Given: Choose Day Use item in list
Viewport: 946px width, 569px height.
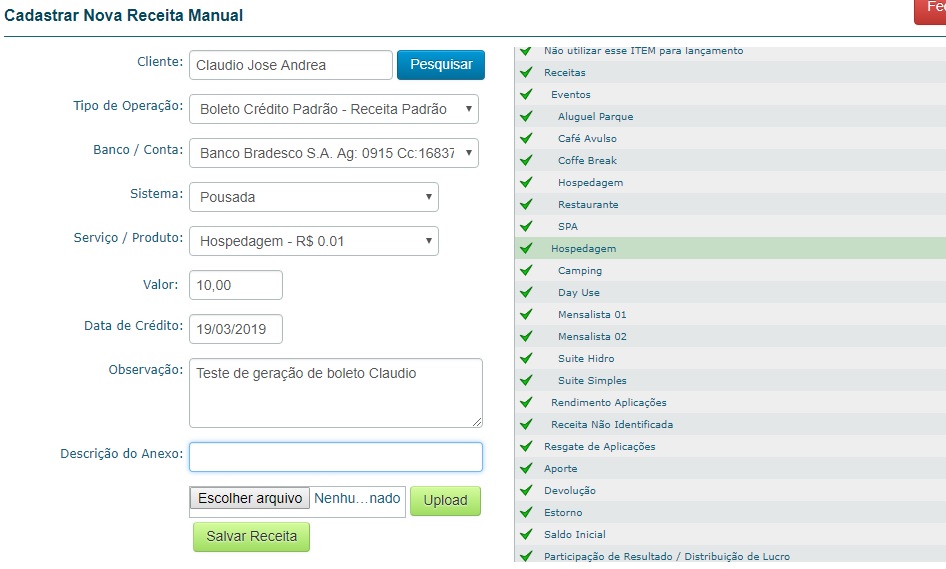Looking at the screenshot, I should click(x=579, y=293).
